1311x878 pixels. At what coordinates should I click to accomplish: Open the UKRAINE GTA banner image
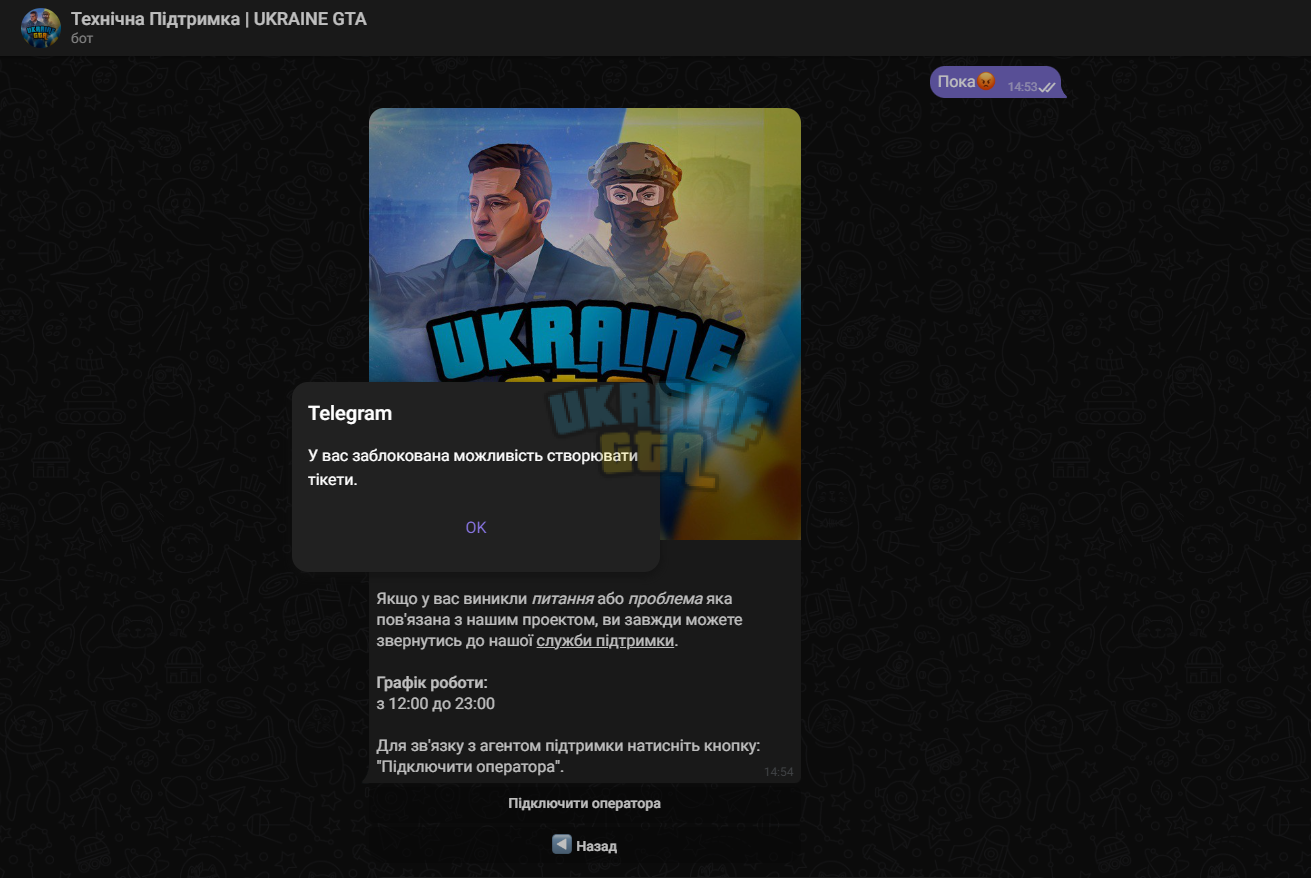click(x=585, y=324)
